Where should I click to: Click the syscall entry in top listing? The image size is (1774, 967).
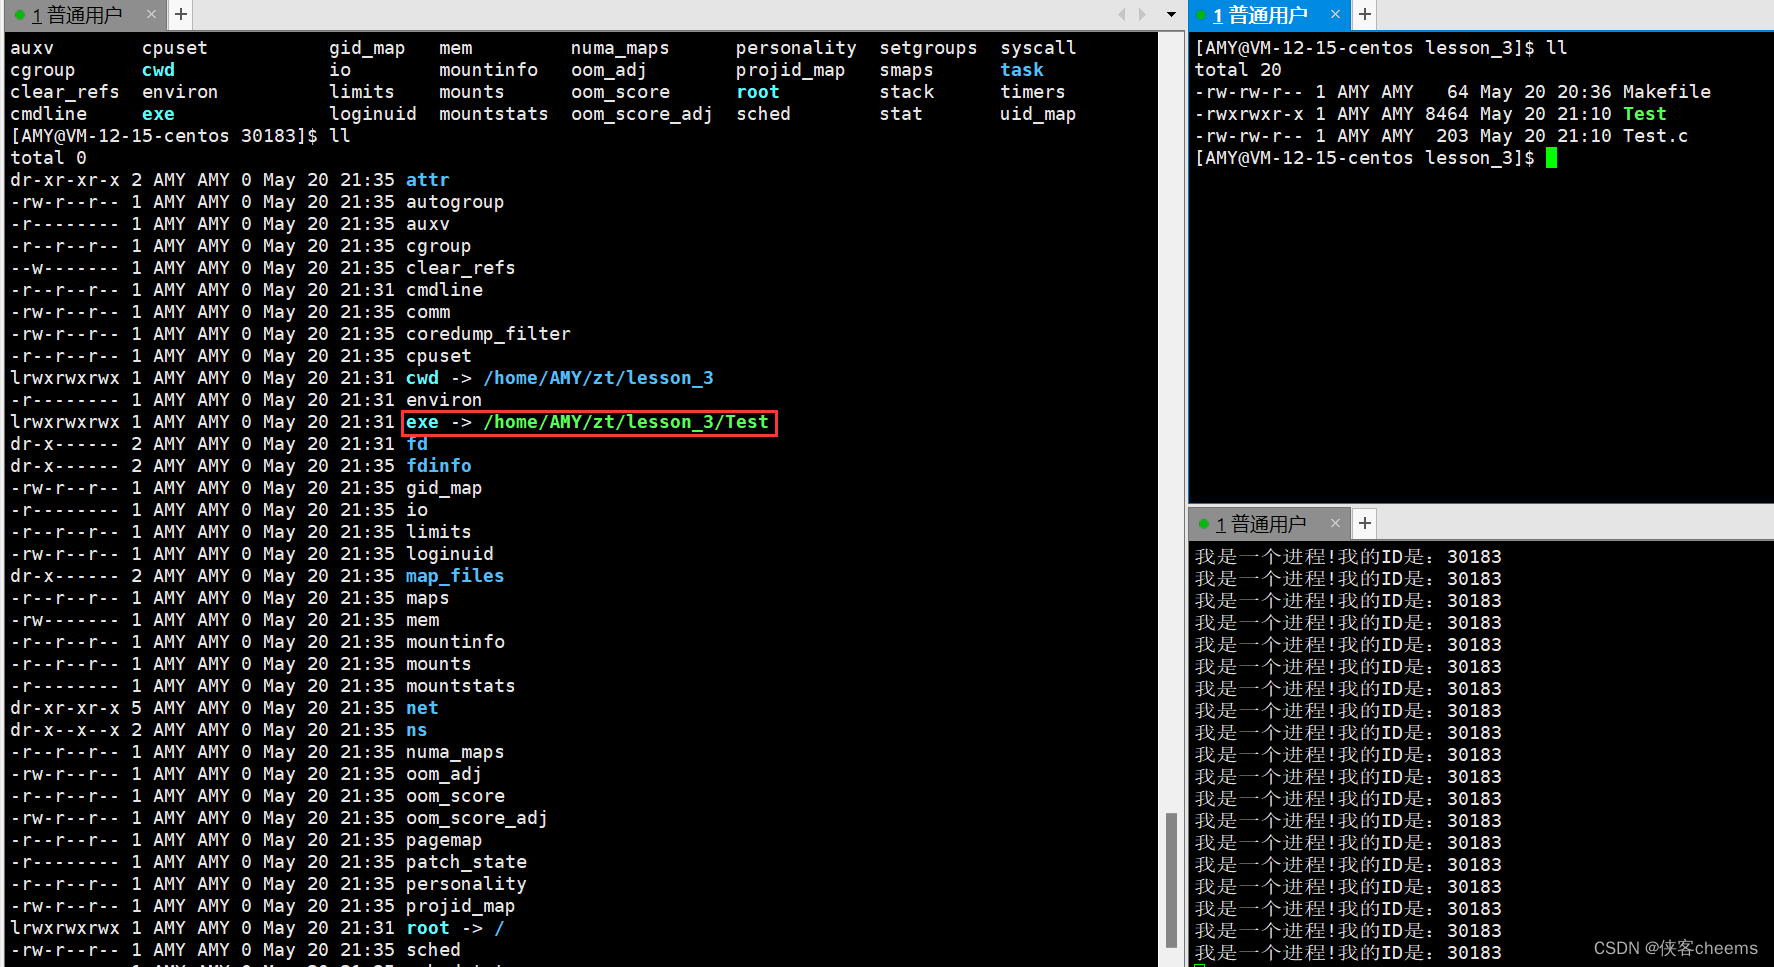click(x=1038, y=48)
